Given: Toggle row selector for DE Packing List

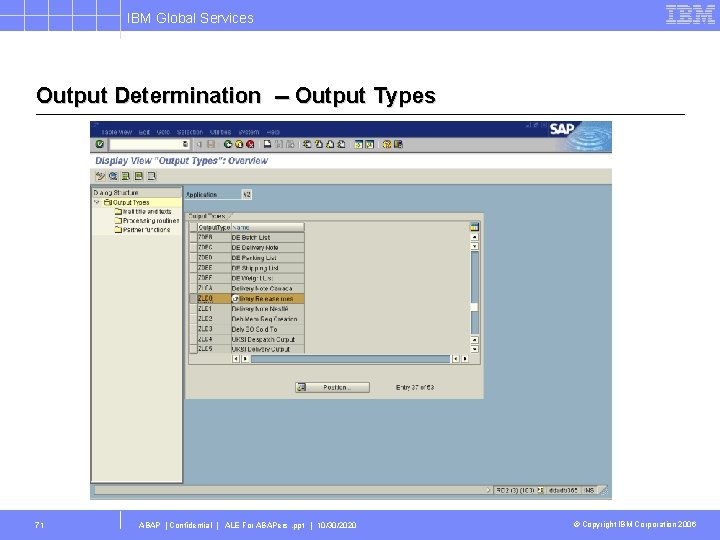Looking at the screenshot, I should pyautogui.click(x=193, y=258).
